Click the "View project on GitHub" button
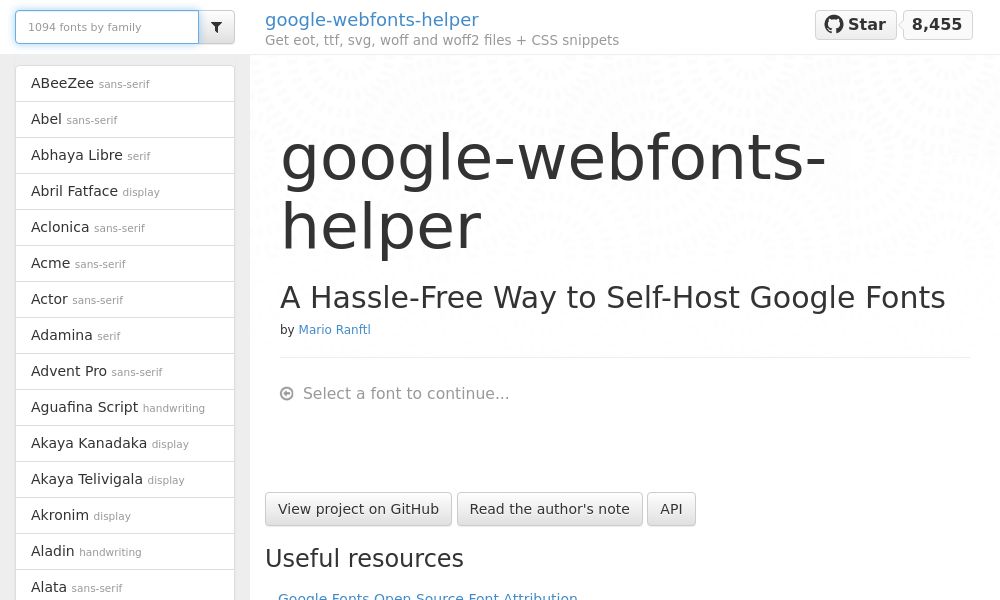The height and width of the screenshot is (600, 1000). 358,509
